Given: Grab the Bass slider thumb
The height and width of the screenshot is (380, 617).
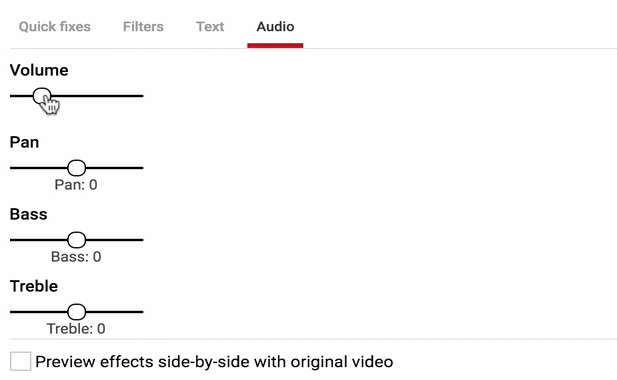Looking at the screenshot, I should pos(76,240).
